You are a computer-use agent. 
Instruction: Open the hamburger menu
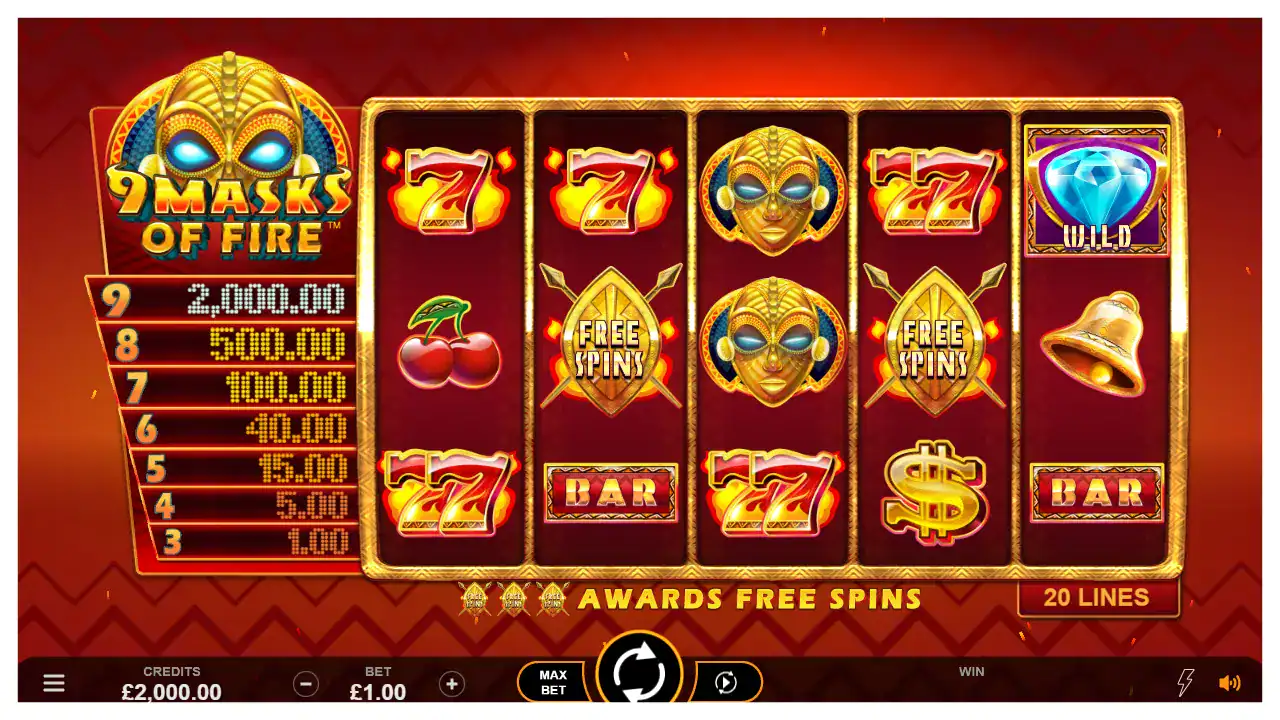(54, 683)
